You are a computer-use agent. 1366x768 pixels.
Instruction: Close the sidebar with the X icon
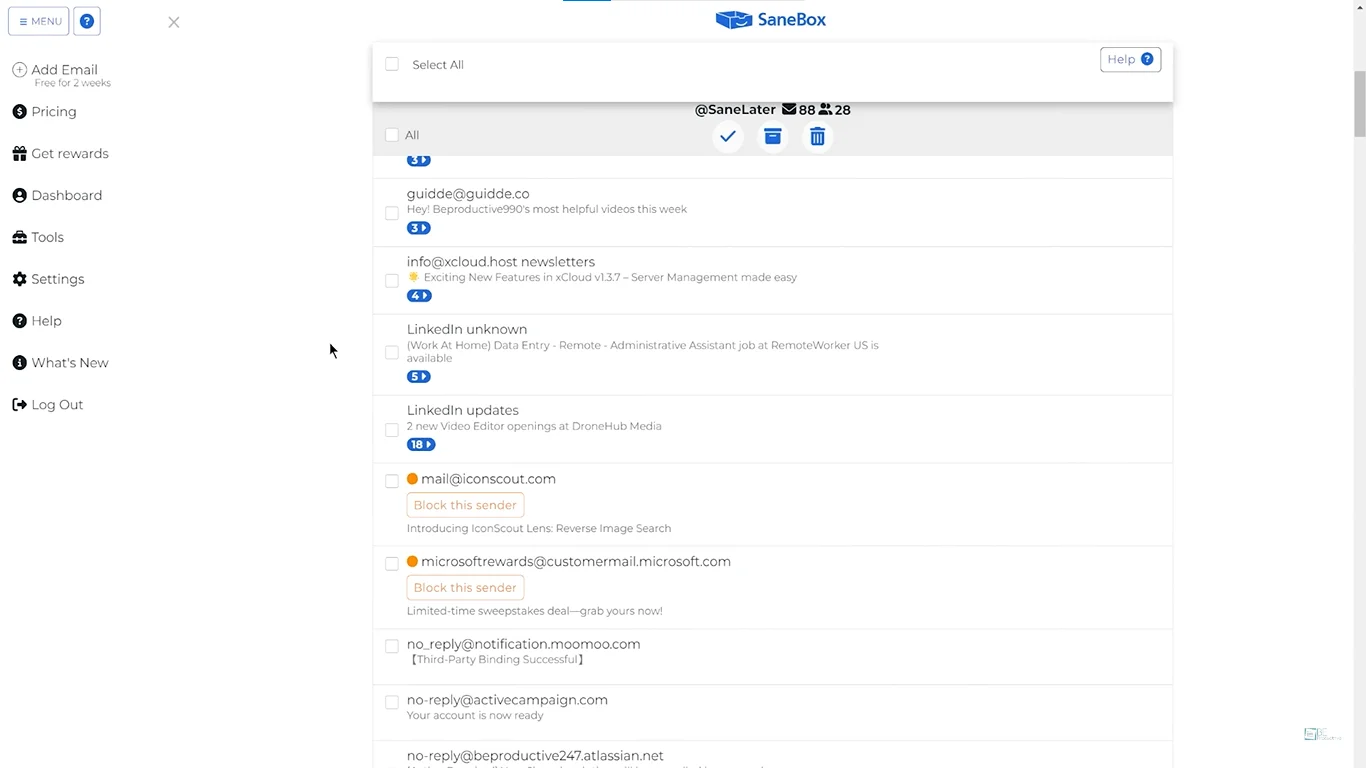click(174, 22)
